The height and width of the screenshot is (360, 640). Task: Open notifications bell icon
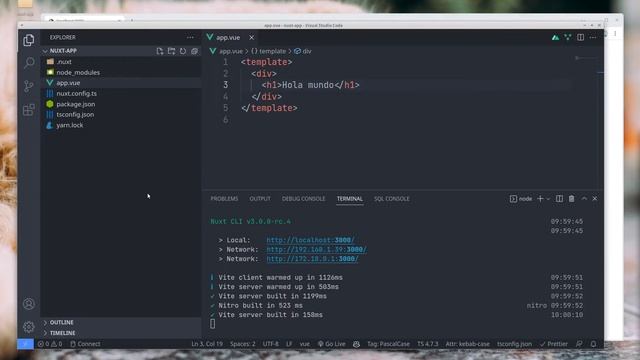593,344
